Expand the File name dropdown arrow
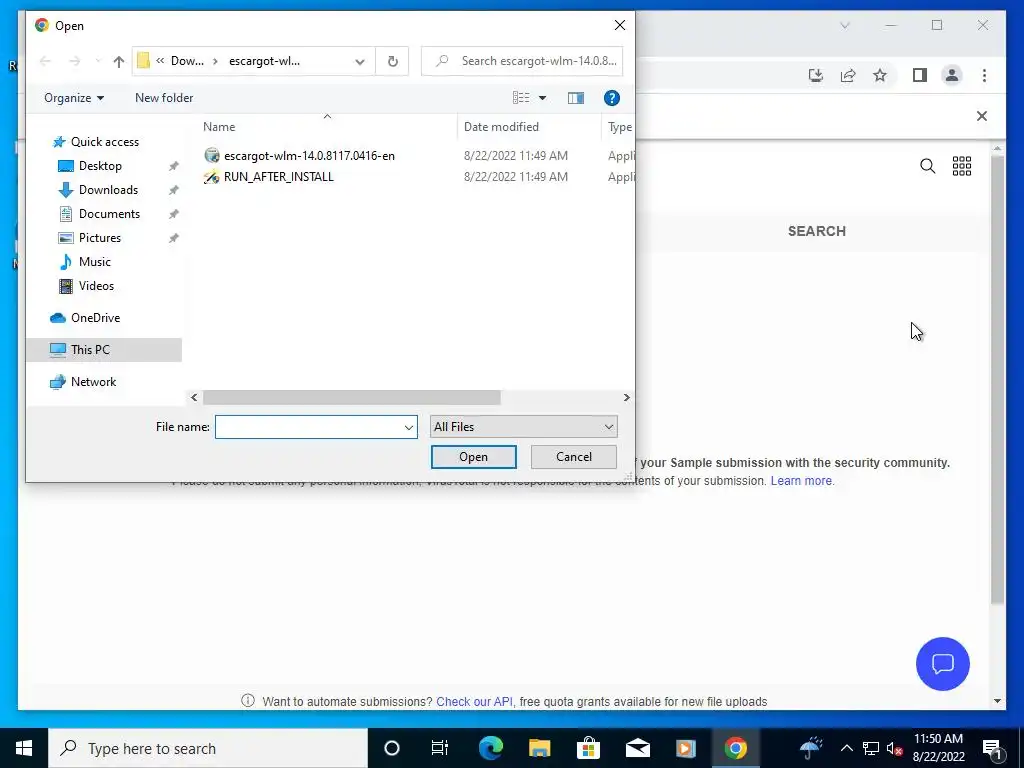 coord(409,427)
